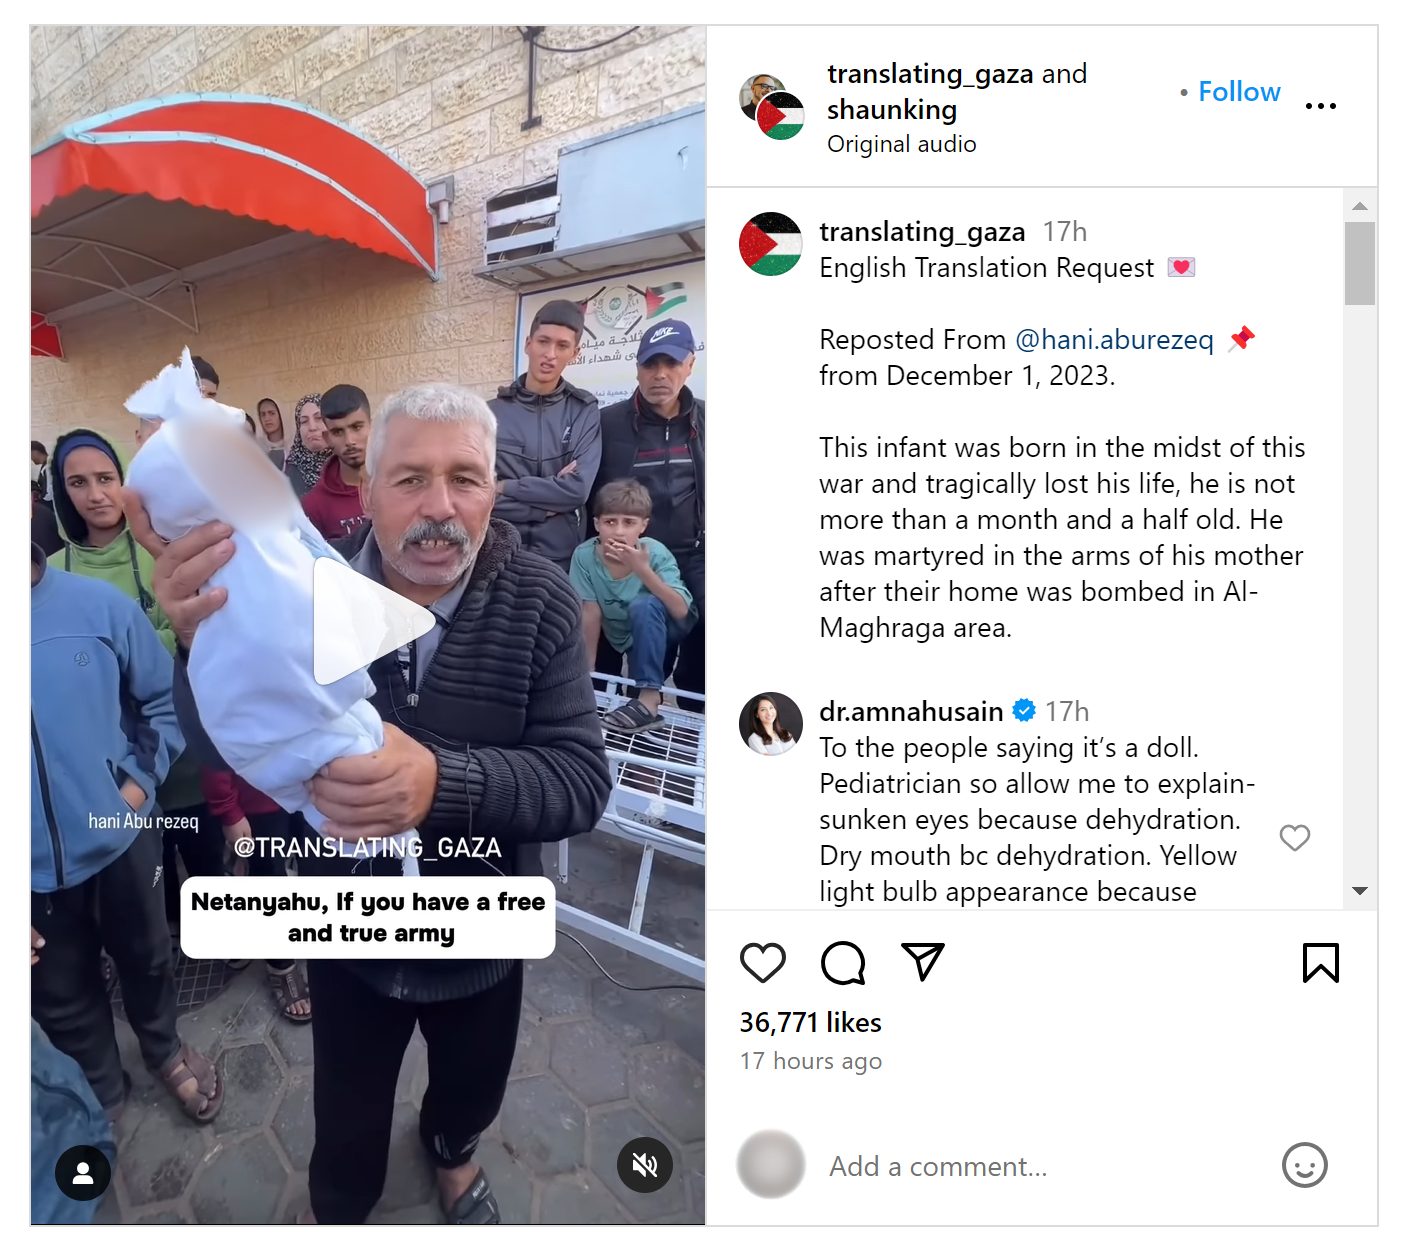
Task: Share the post via paper plane icon
Action: (922, 961)
